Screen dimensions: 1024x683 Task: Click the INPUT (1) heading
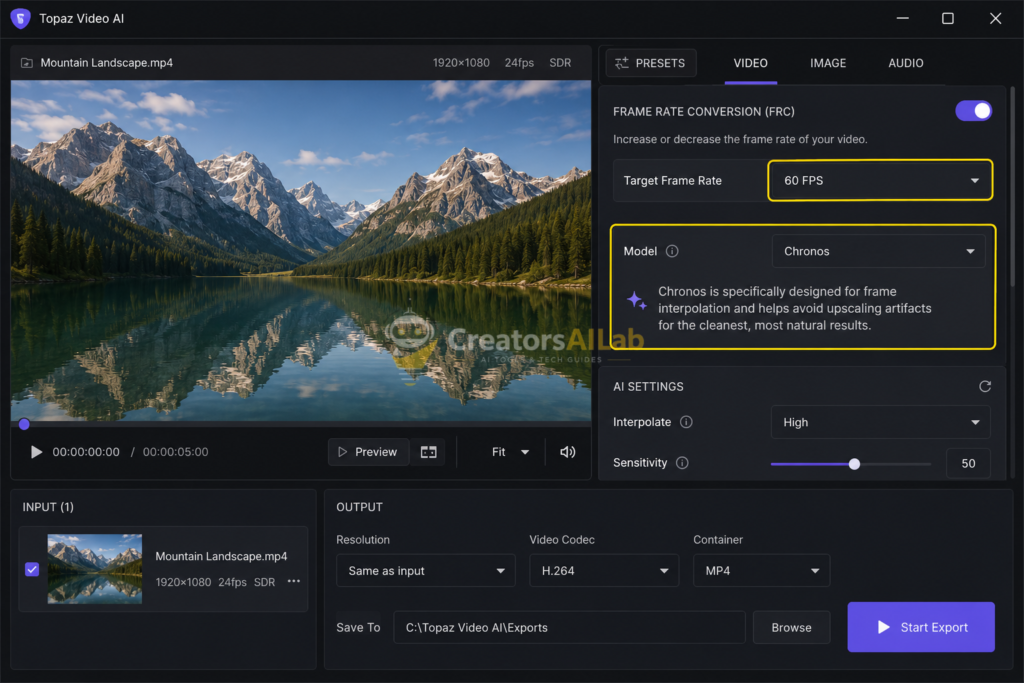[x=48, y=507]
